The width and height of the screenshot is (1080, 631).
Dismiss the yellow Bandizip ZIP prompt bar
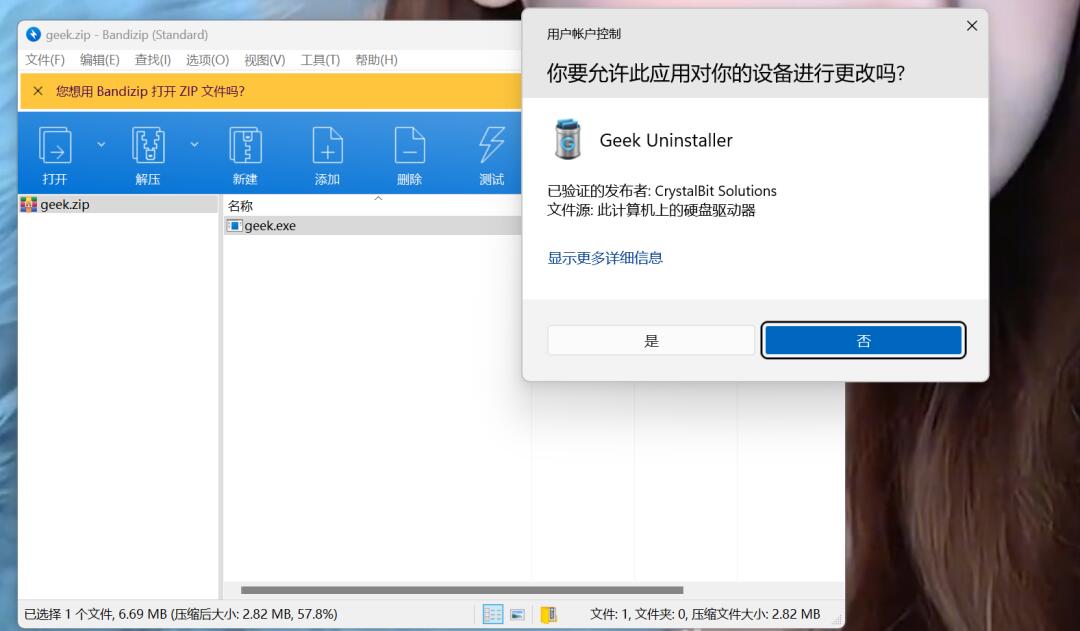(38, 91)
